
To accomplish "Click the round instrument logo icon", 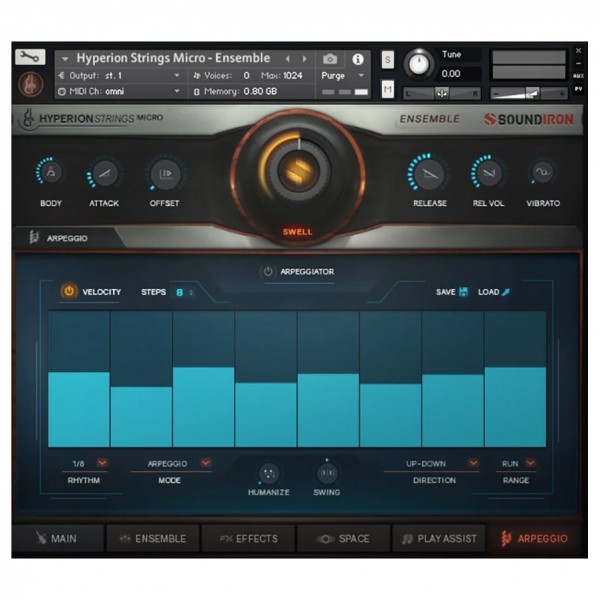I will [31, 84].
